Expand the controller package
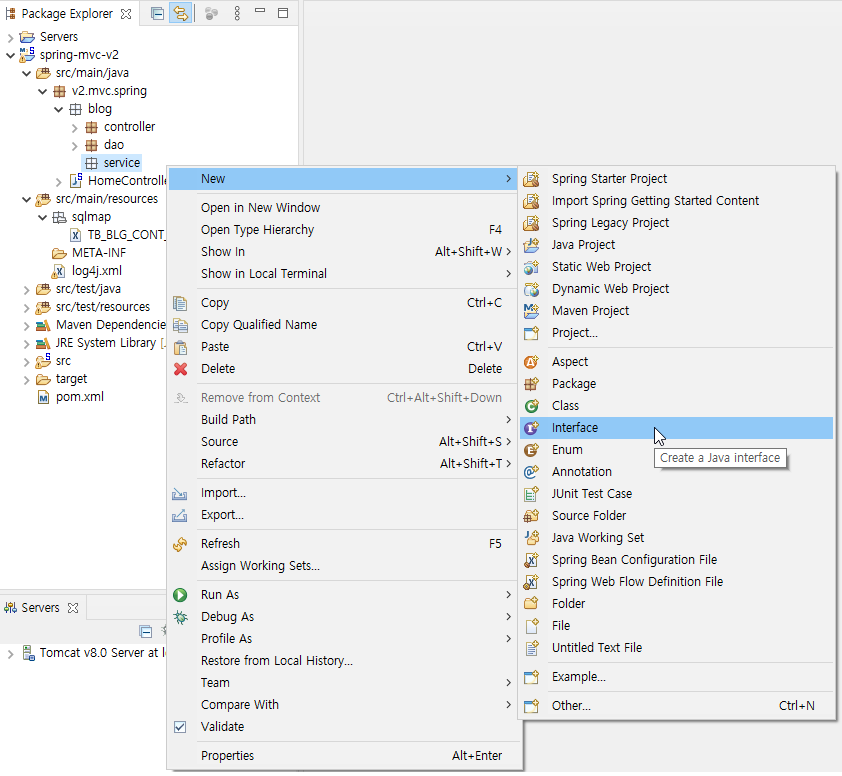This screenshot has height=776, width=842. coord(75,127)
